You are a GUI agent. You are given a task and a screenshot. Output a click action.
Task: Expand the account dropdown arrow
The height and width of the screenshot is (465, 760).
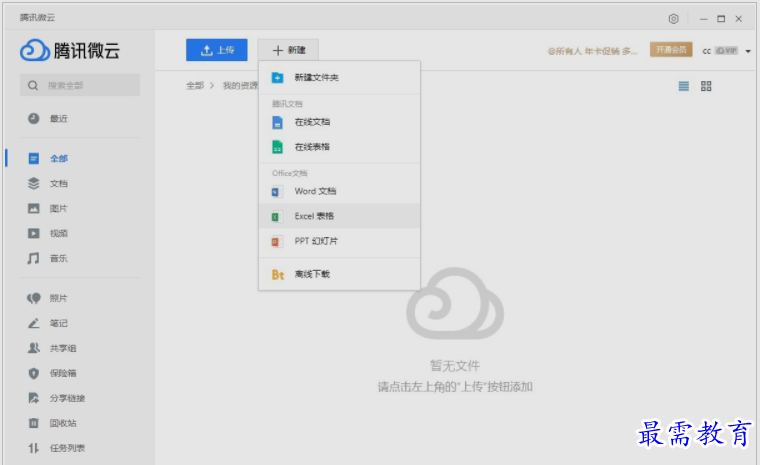tap(748, 51)
